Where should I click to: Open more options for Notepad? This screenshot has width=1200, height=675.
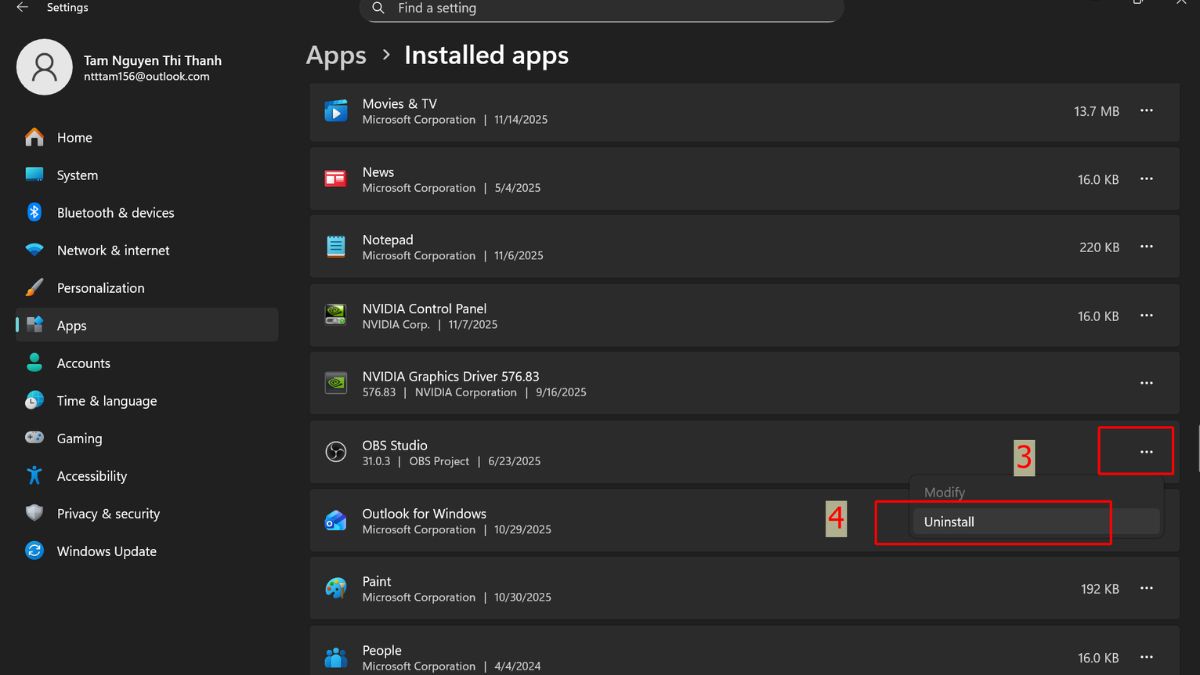(x=1146, y=247)
